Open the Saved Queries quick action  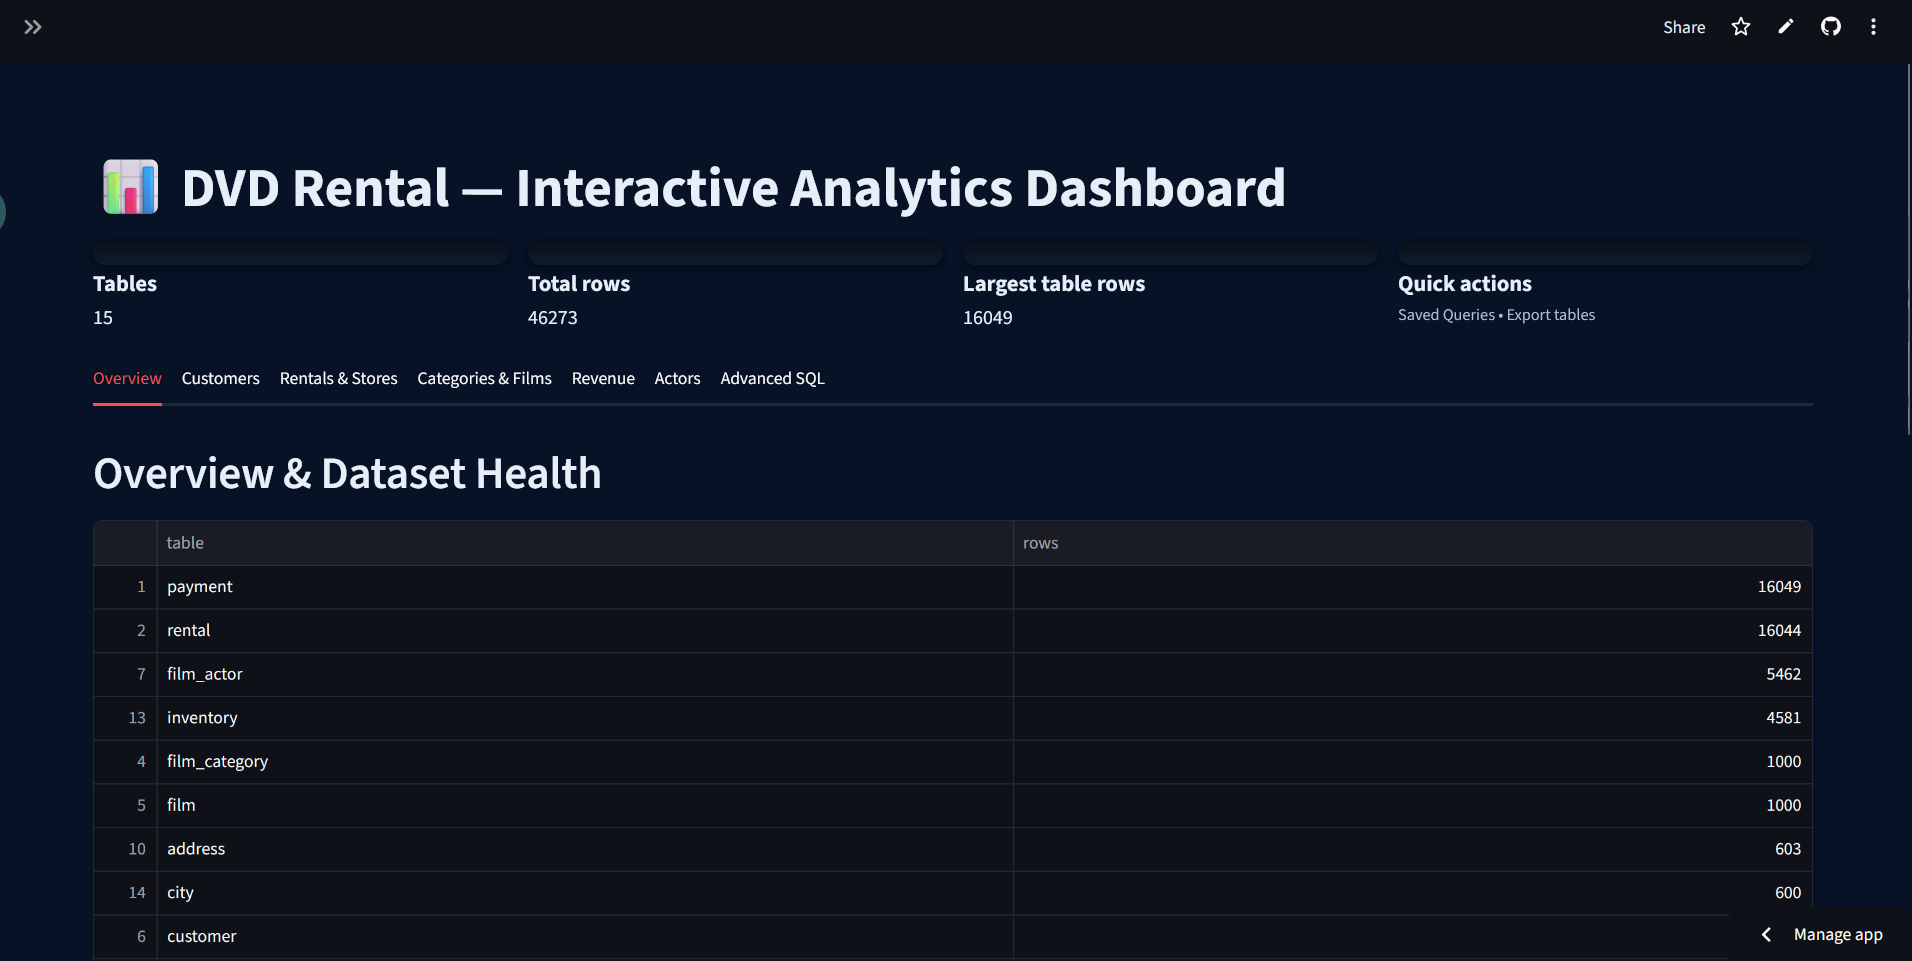pos(1445,315)
